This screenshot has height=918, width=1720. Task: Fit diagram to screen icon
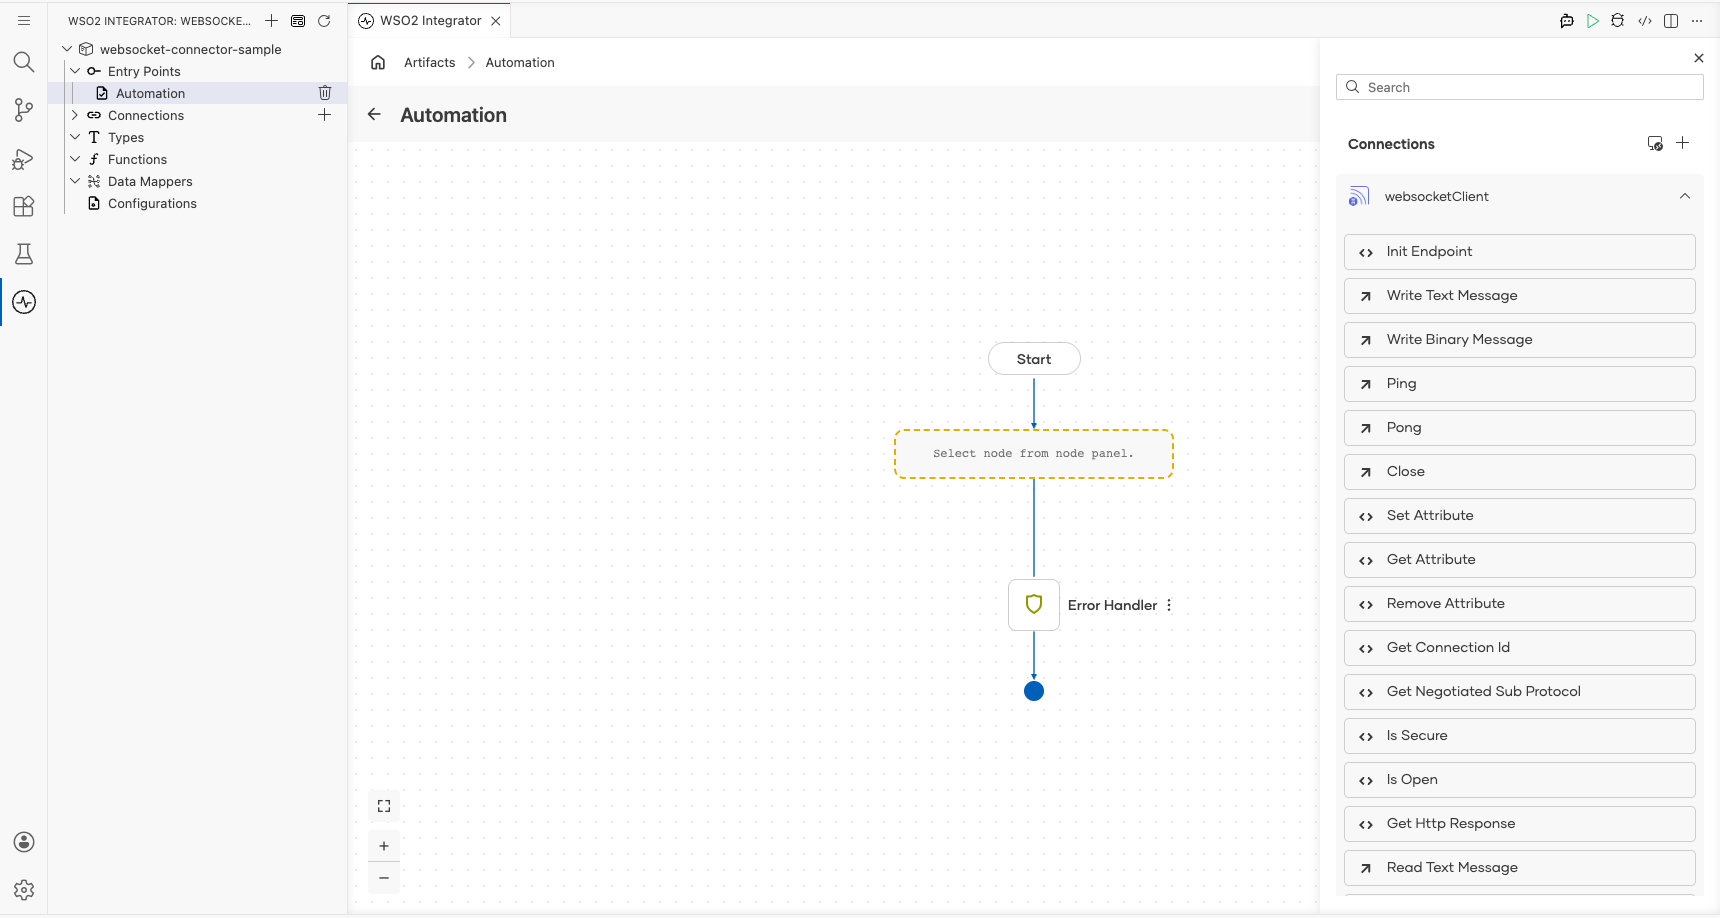[384, 806]
